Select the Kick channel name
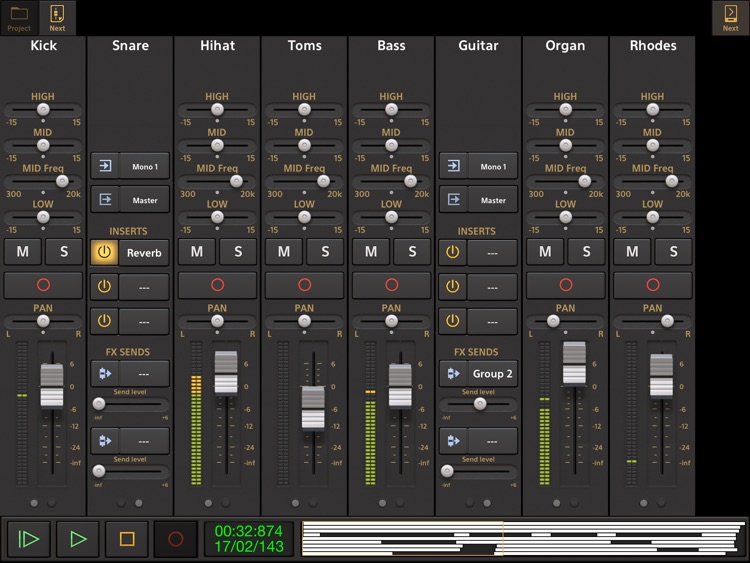 pyautogui.click(x=43, y=45)
